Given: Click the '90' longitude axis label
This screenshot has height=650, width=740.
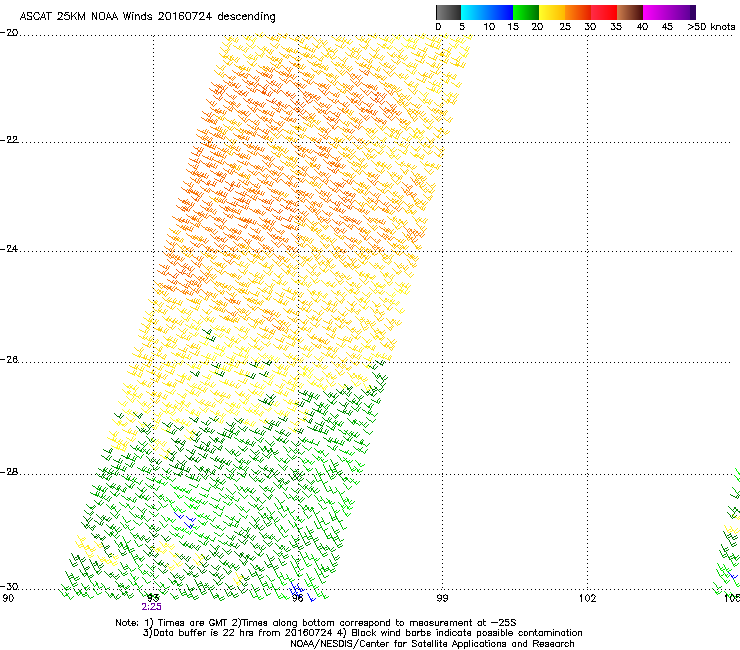Looking at the screenshot, I should [x=8, y=598].
